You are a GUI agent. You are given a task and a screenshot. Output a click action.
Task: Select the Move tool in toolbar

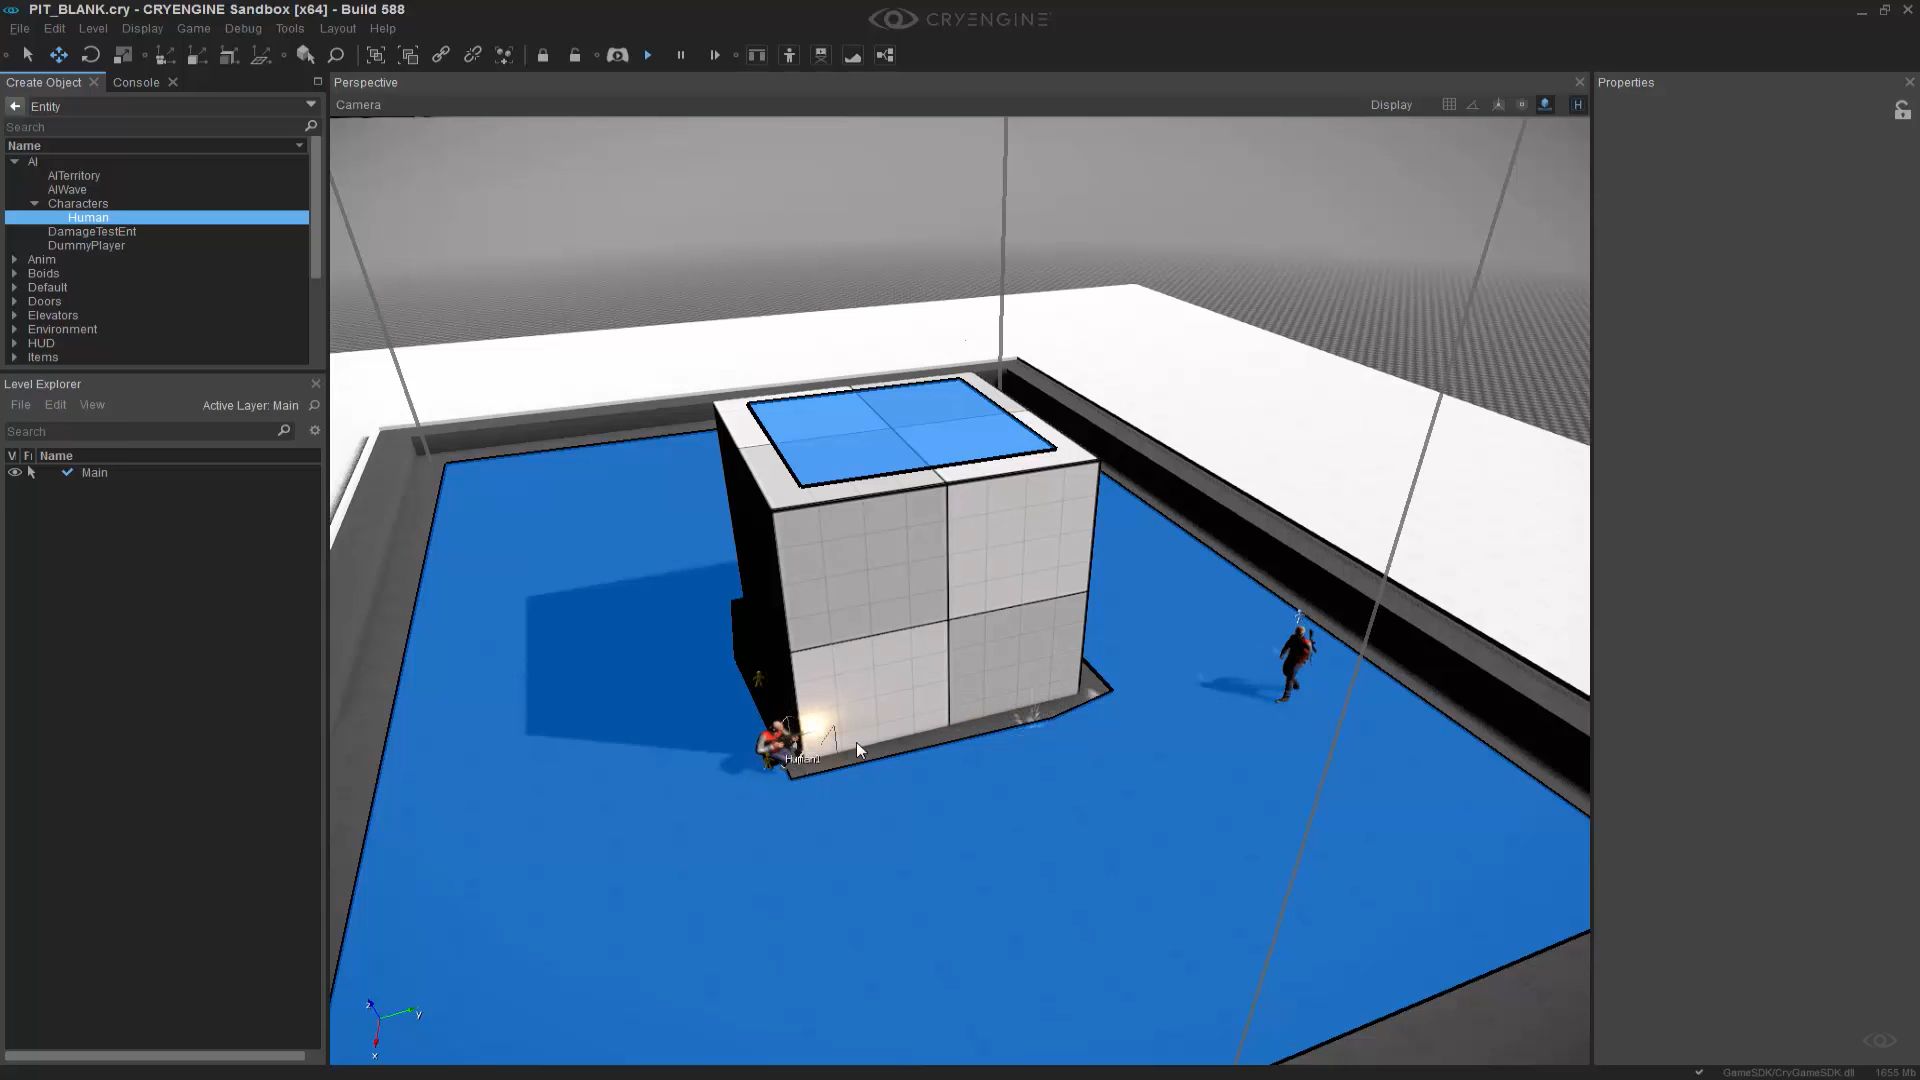(x=59, y=55)
